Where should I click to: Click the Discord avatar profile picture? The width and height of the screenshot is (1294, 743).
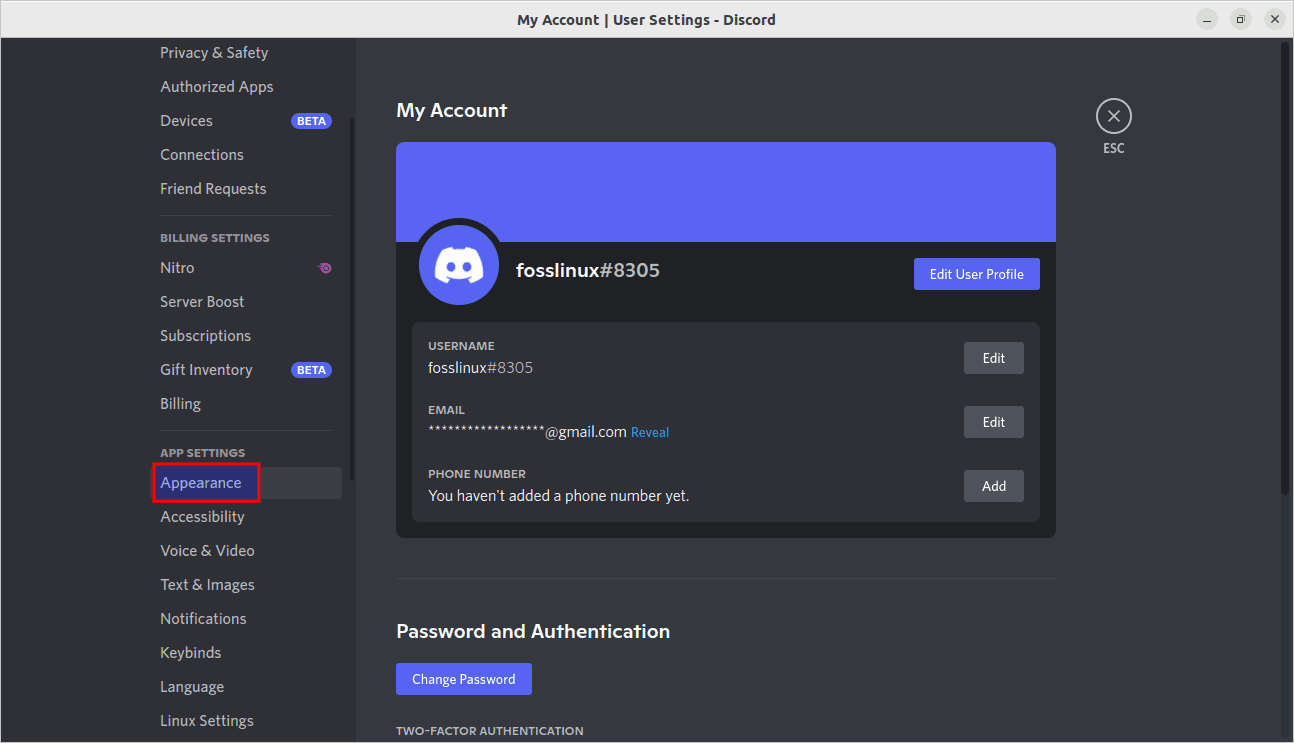click(x=459, y=264)
